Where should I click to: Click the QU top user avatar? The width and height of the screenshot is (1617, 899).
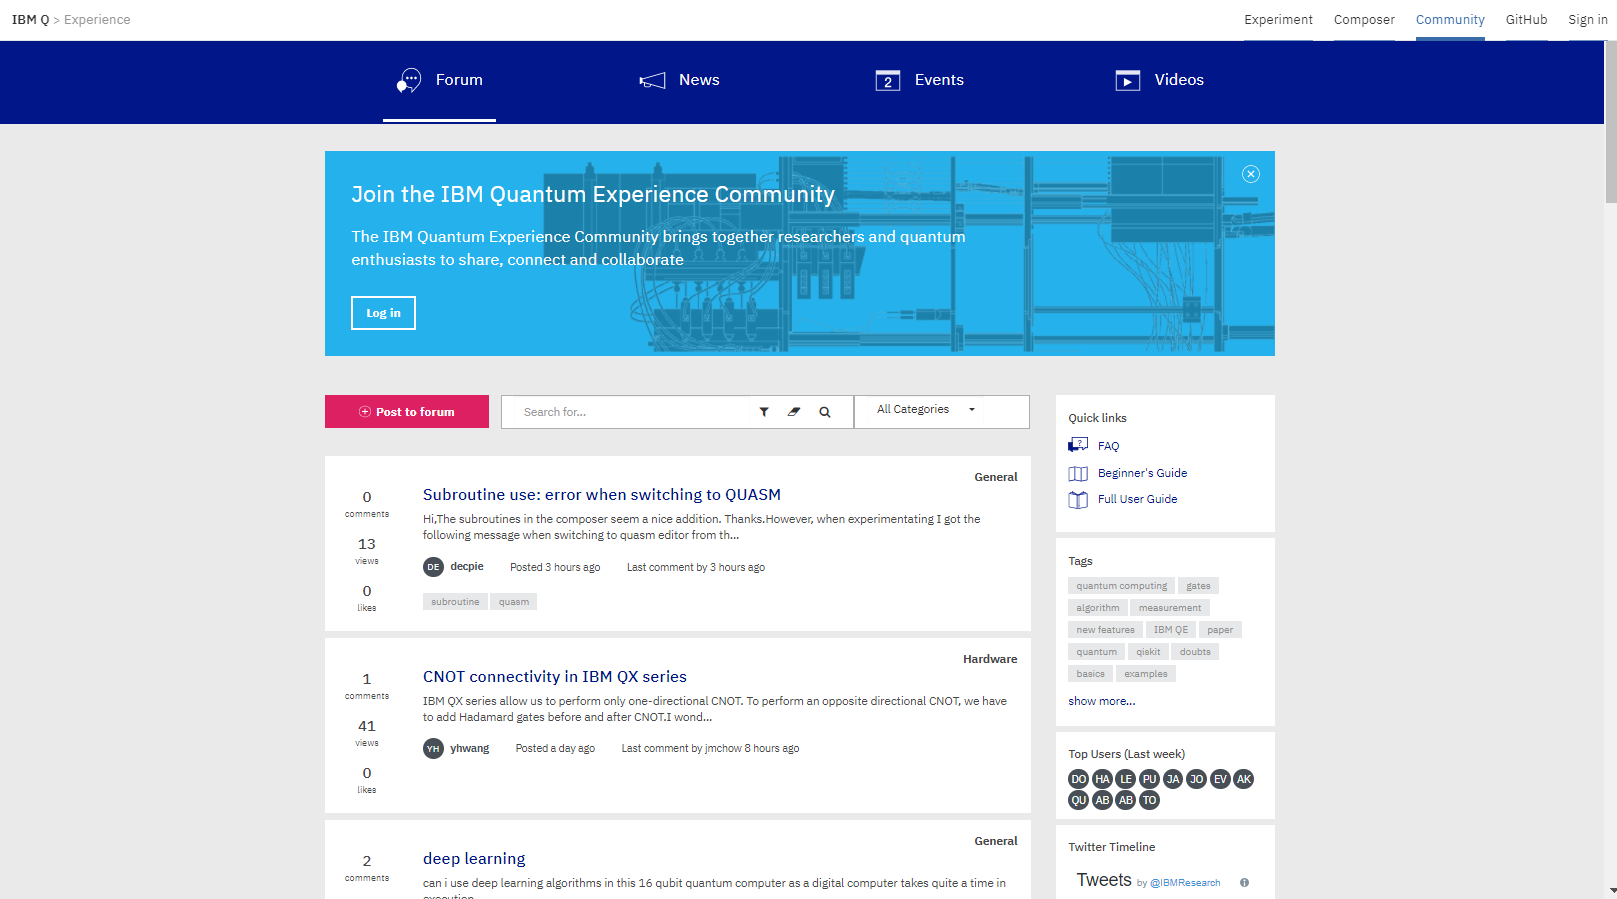point(1079,800)
